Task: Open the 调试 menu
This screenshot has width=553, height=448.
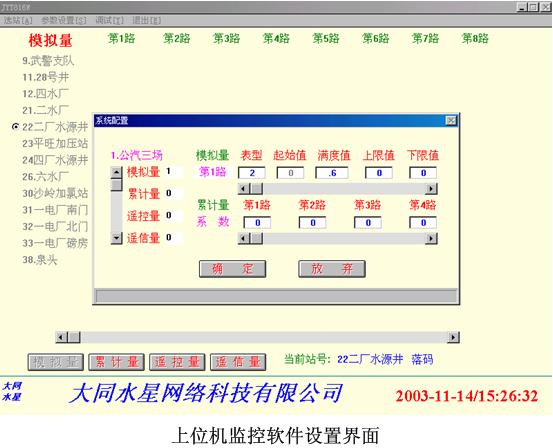Action: point(109,20)
